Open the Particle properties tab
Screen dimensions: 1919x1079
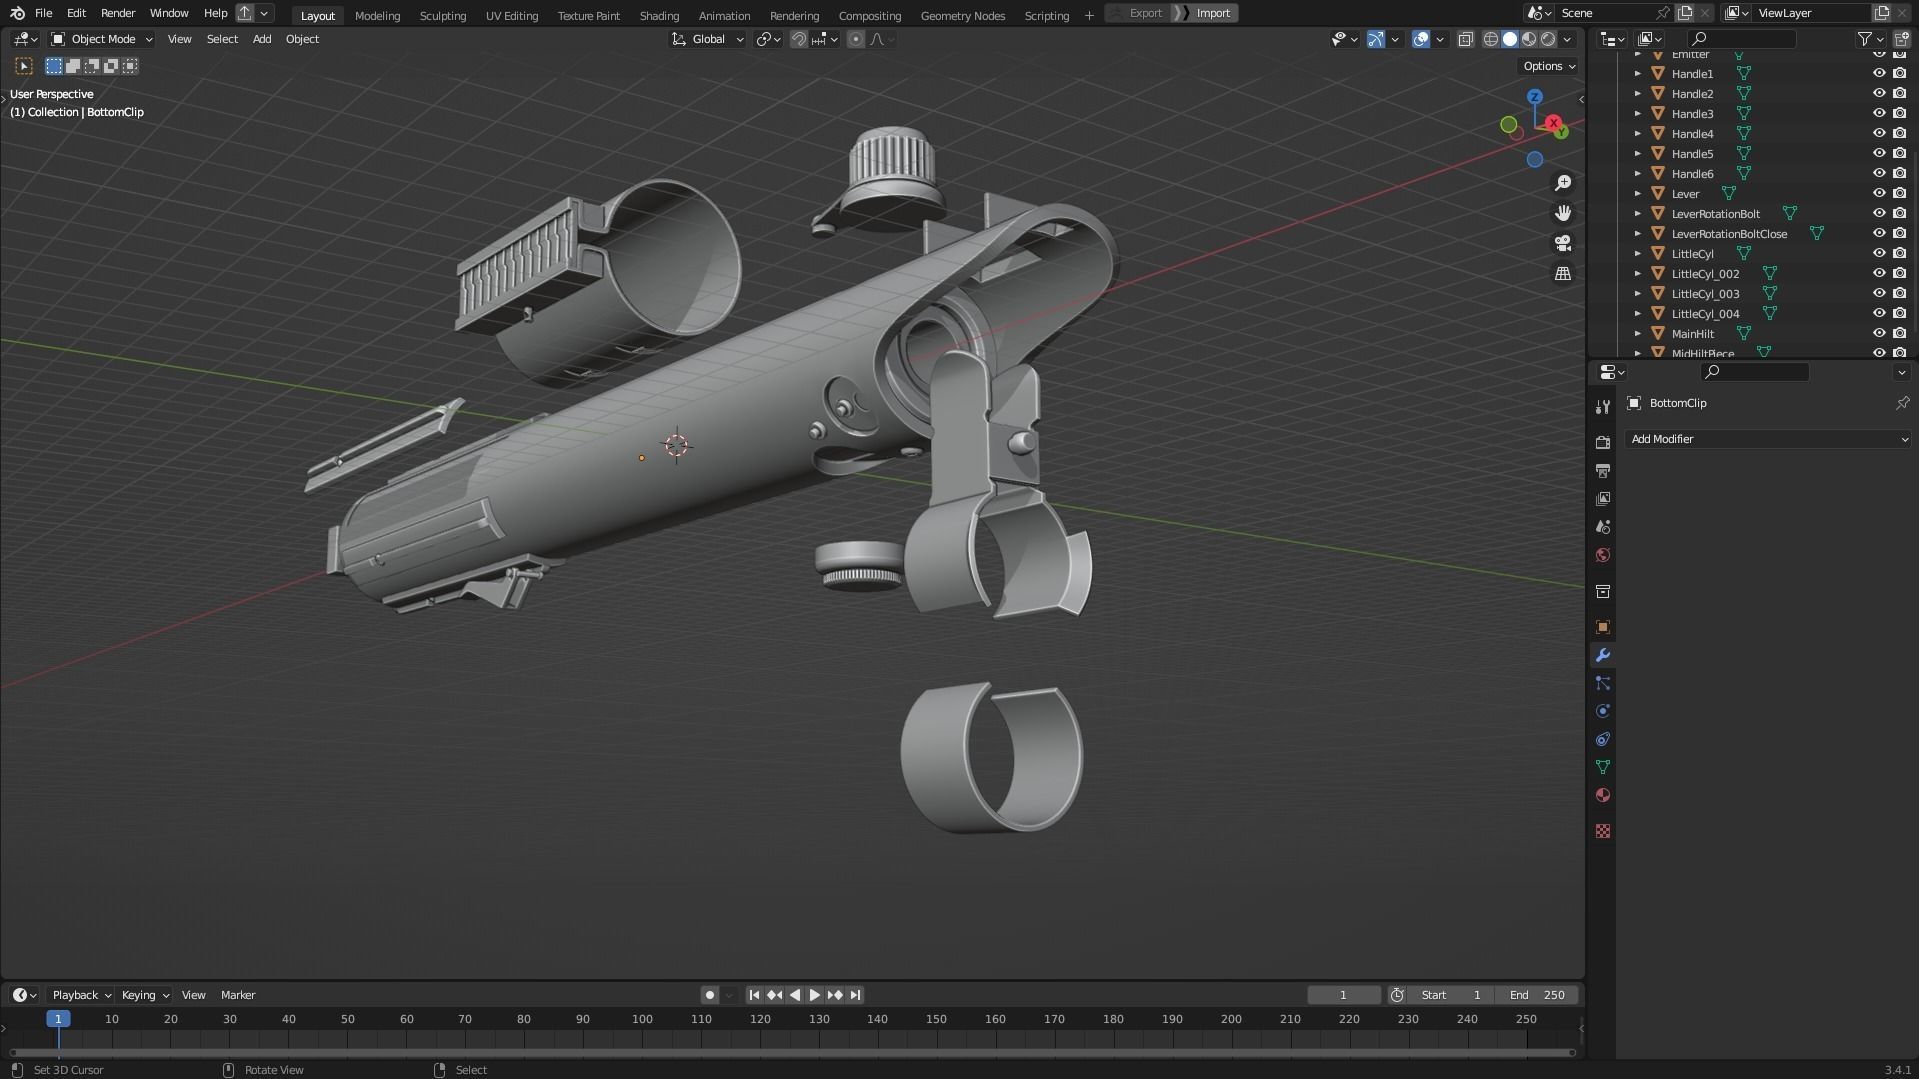(x=1603, y=683)
